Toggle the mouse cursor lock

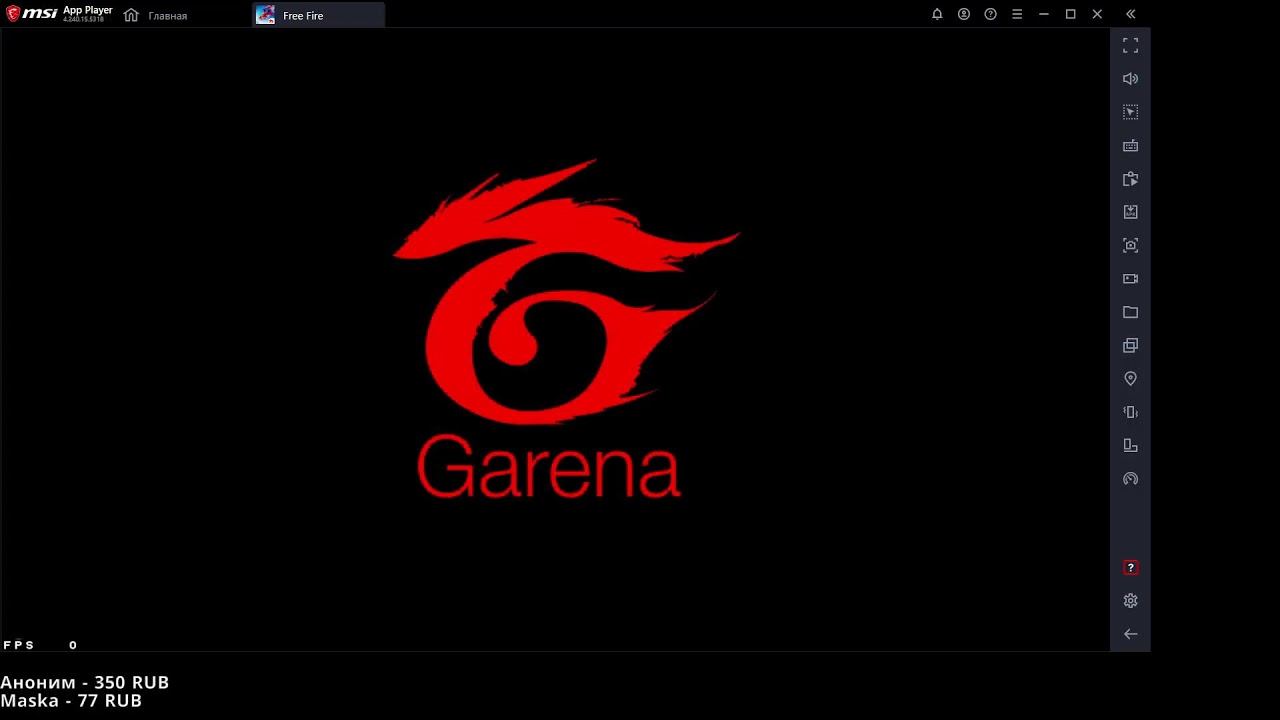point(1130,112)
